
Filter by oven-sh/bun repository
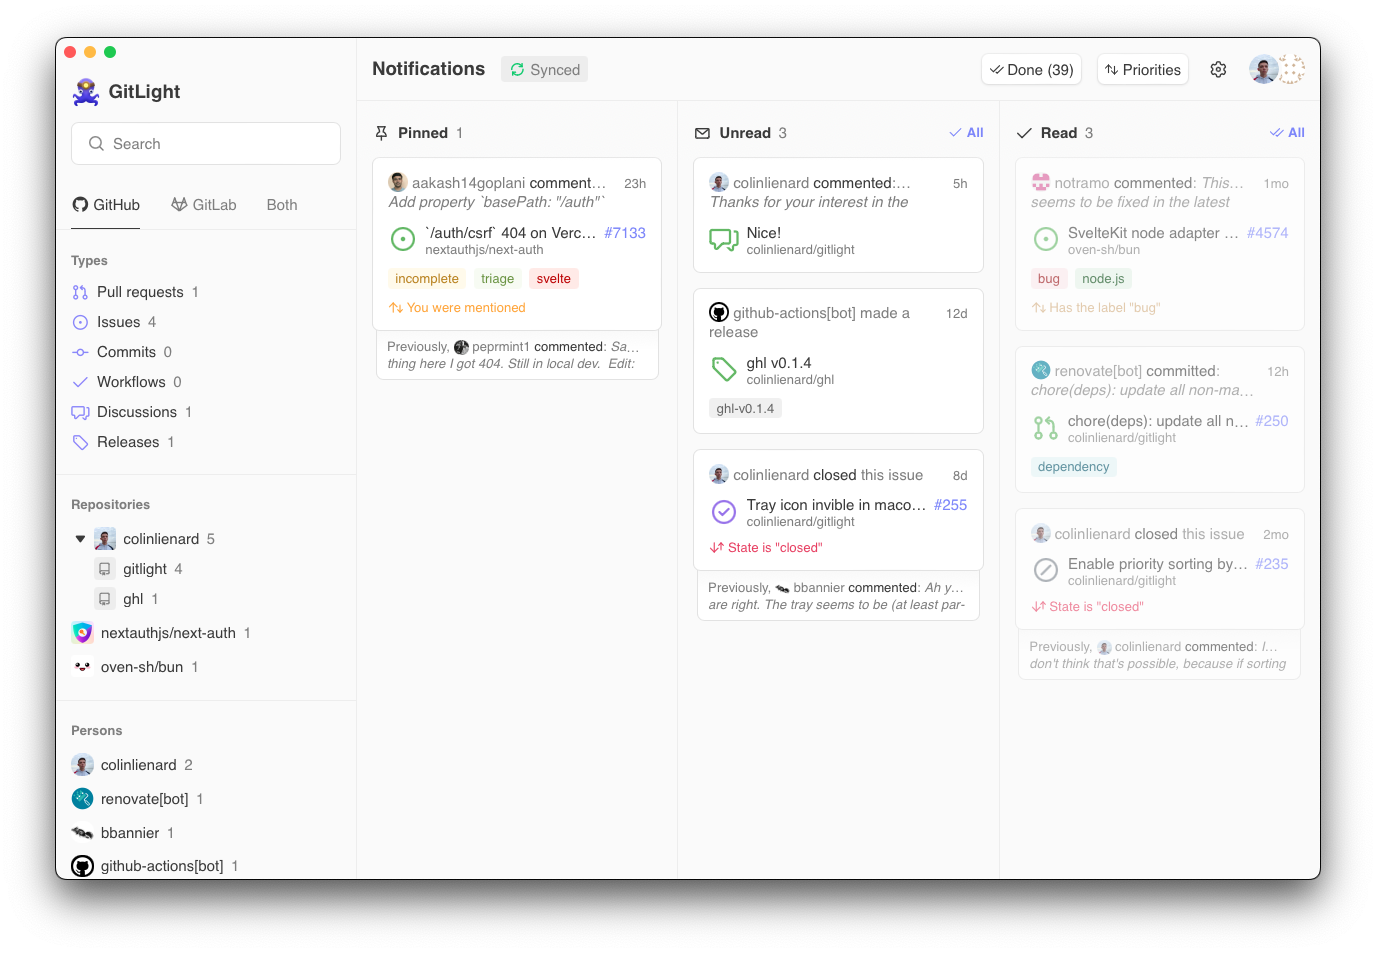[x=135, y=667]
